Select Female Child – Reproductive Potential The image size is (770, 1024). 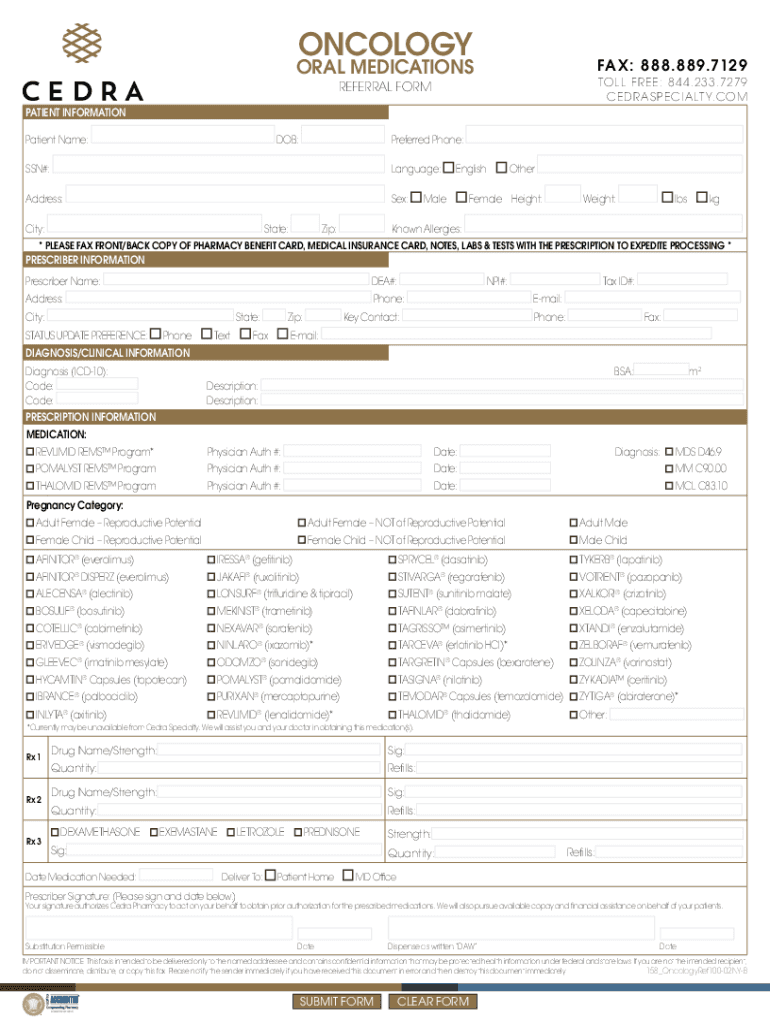[30, 540]
